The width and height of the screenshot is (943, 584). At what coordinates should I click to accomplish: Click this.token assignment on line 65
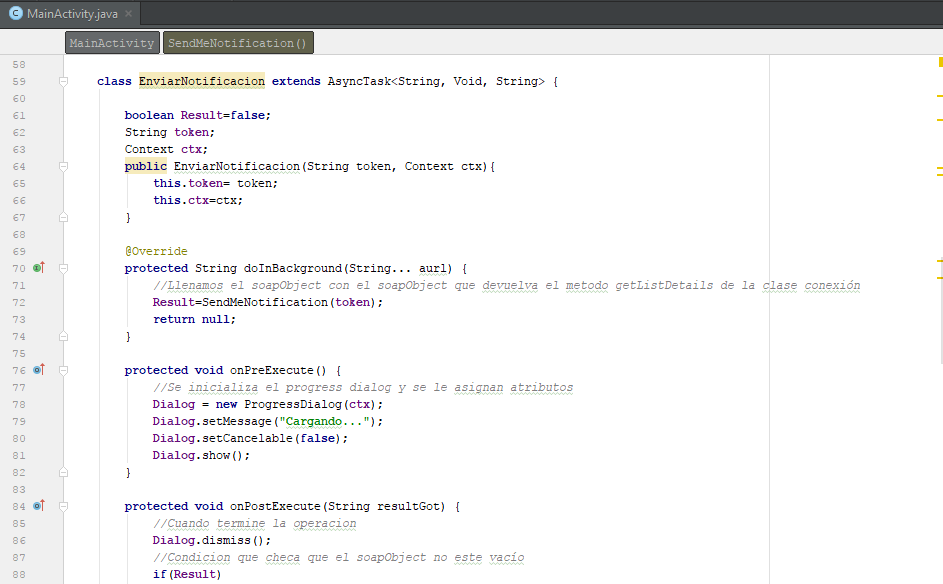coord(215,183)
